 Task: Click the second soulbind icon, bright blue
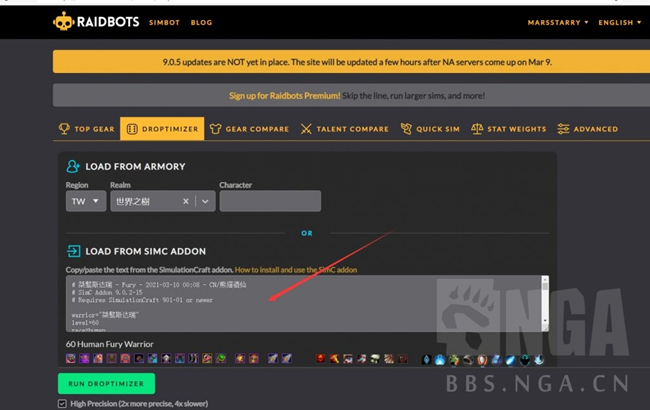tap(440, 360)
